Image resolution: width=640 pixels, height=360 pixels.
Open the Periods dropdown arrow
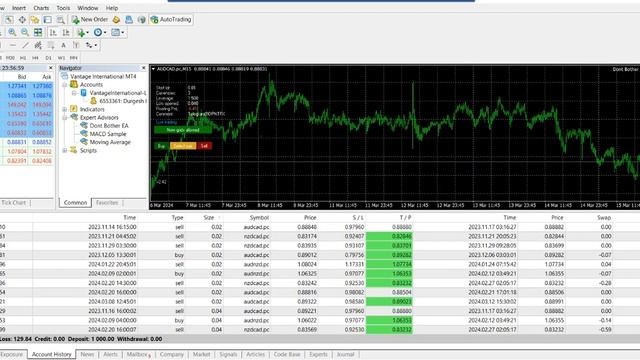tap(105, 33)
